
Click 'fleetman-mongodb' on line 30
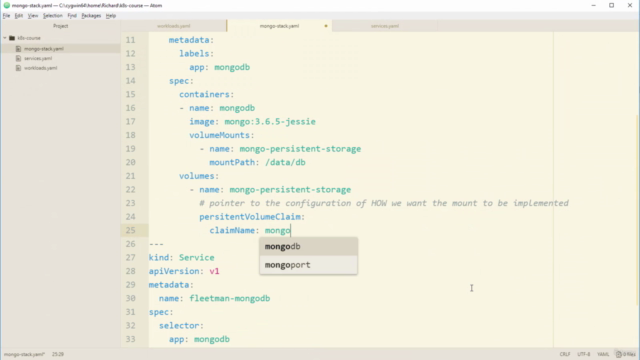click(x=229, y=298)
